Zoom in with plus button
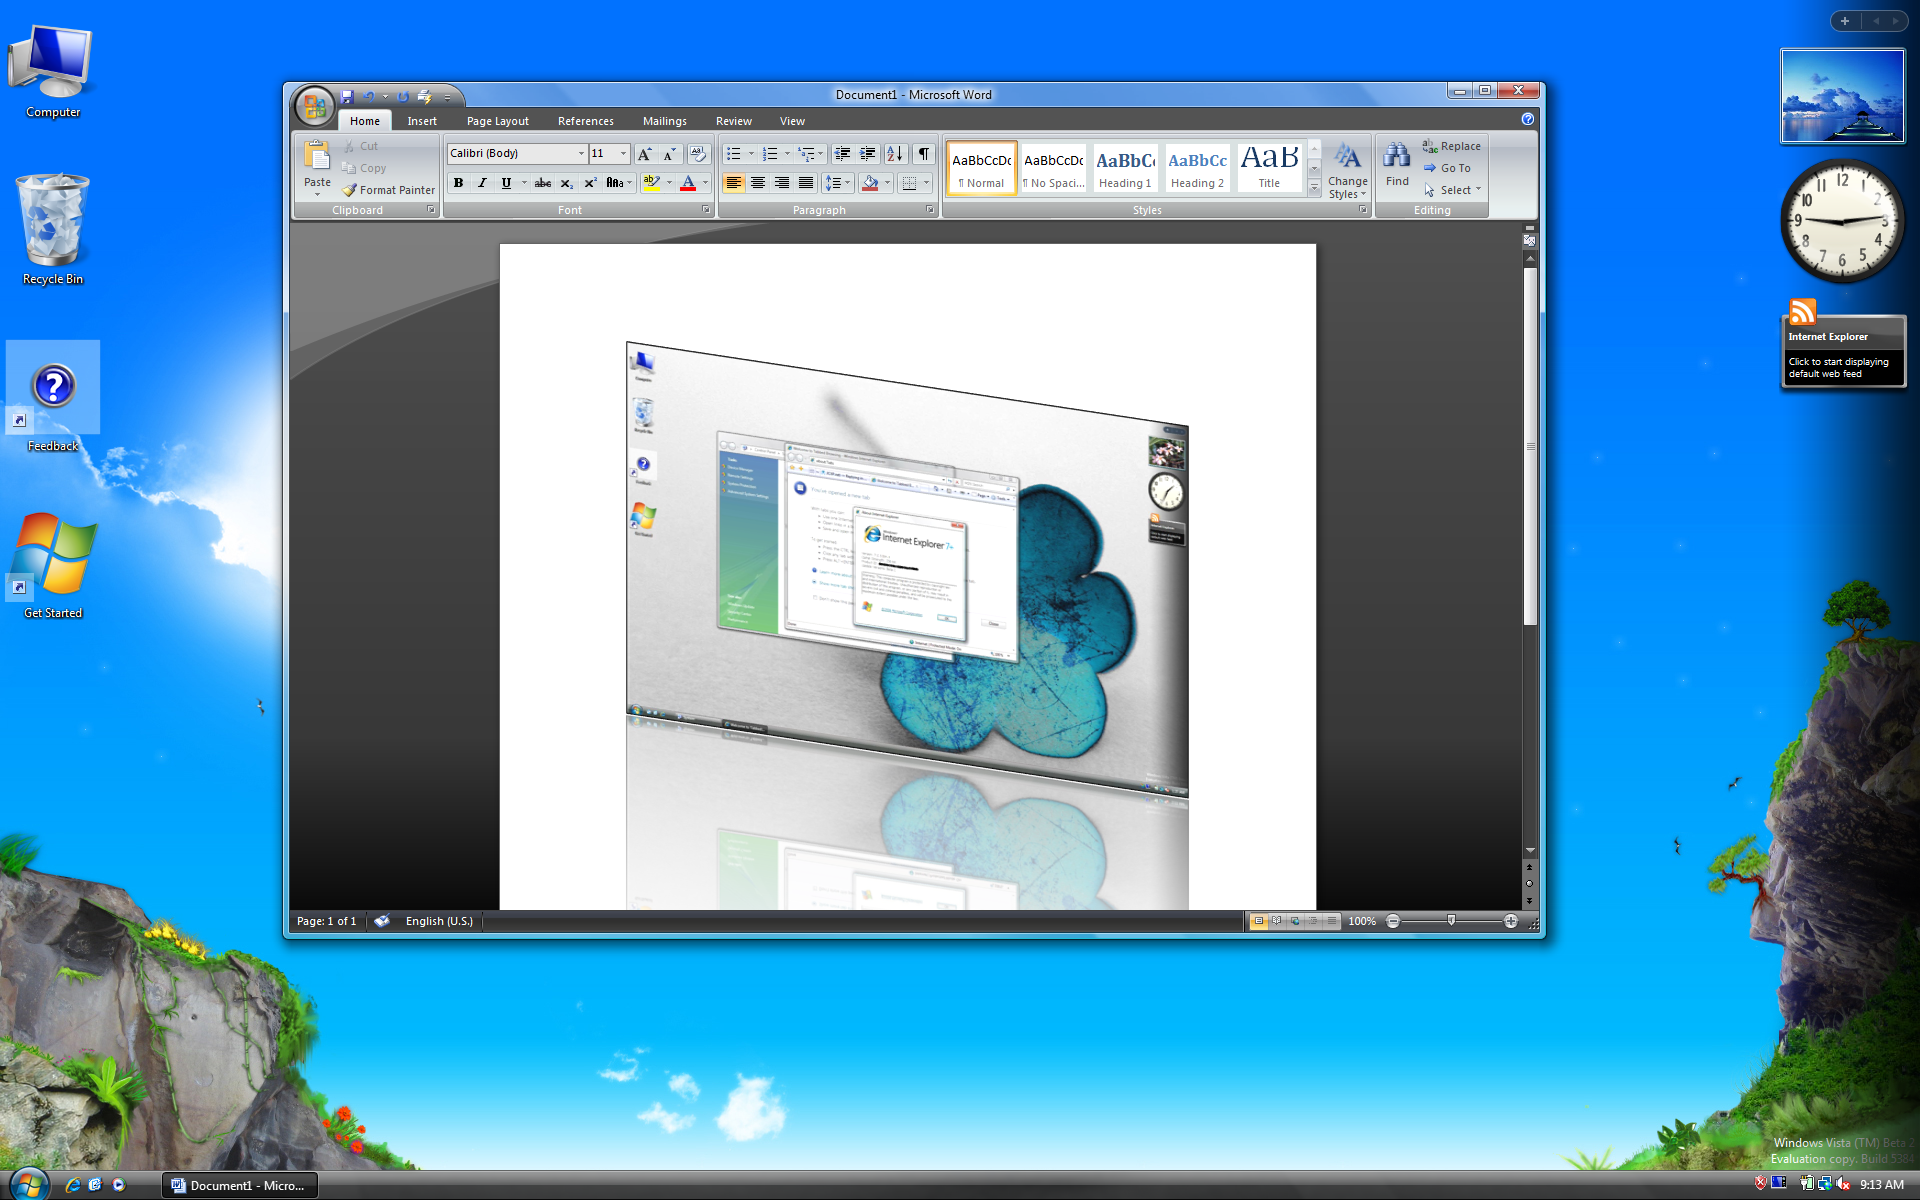Screen dimensions: 1920x1200 point(1511,921)
